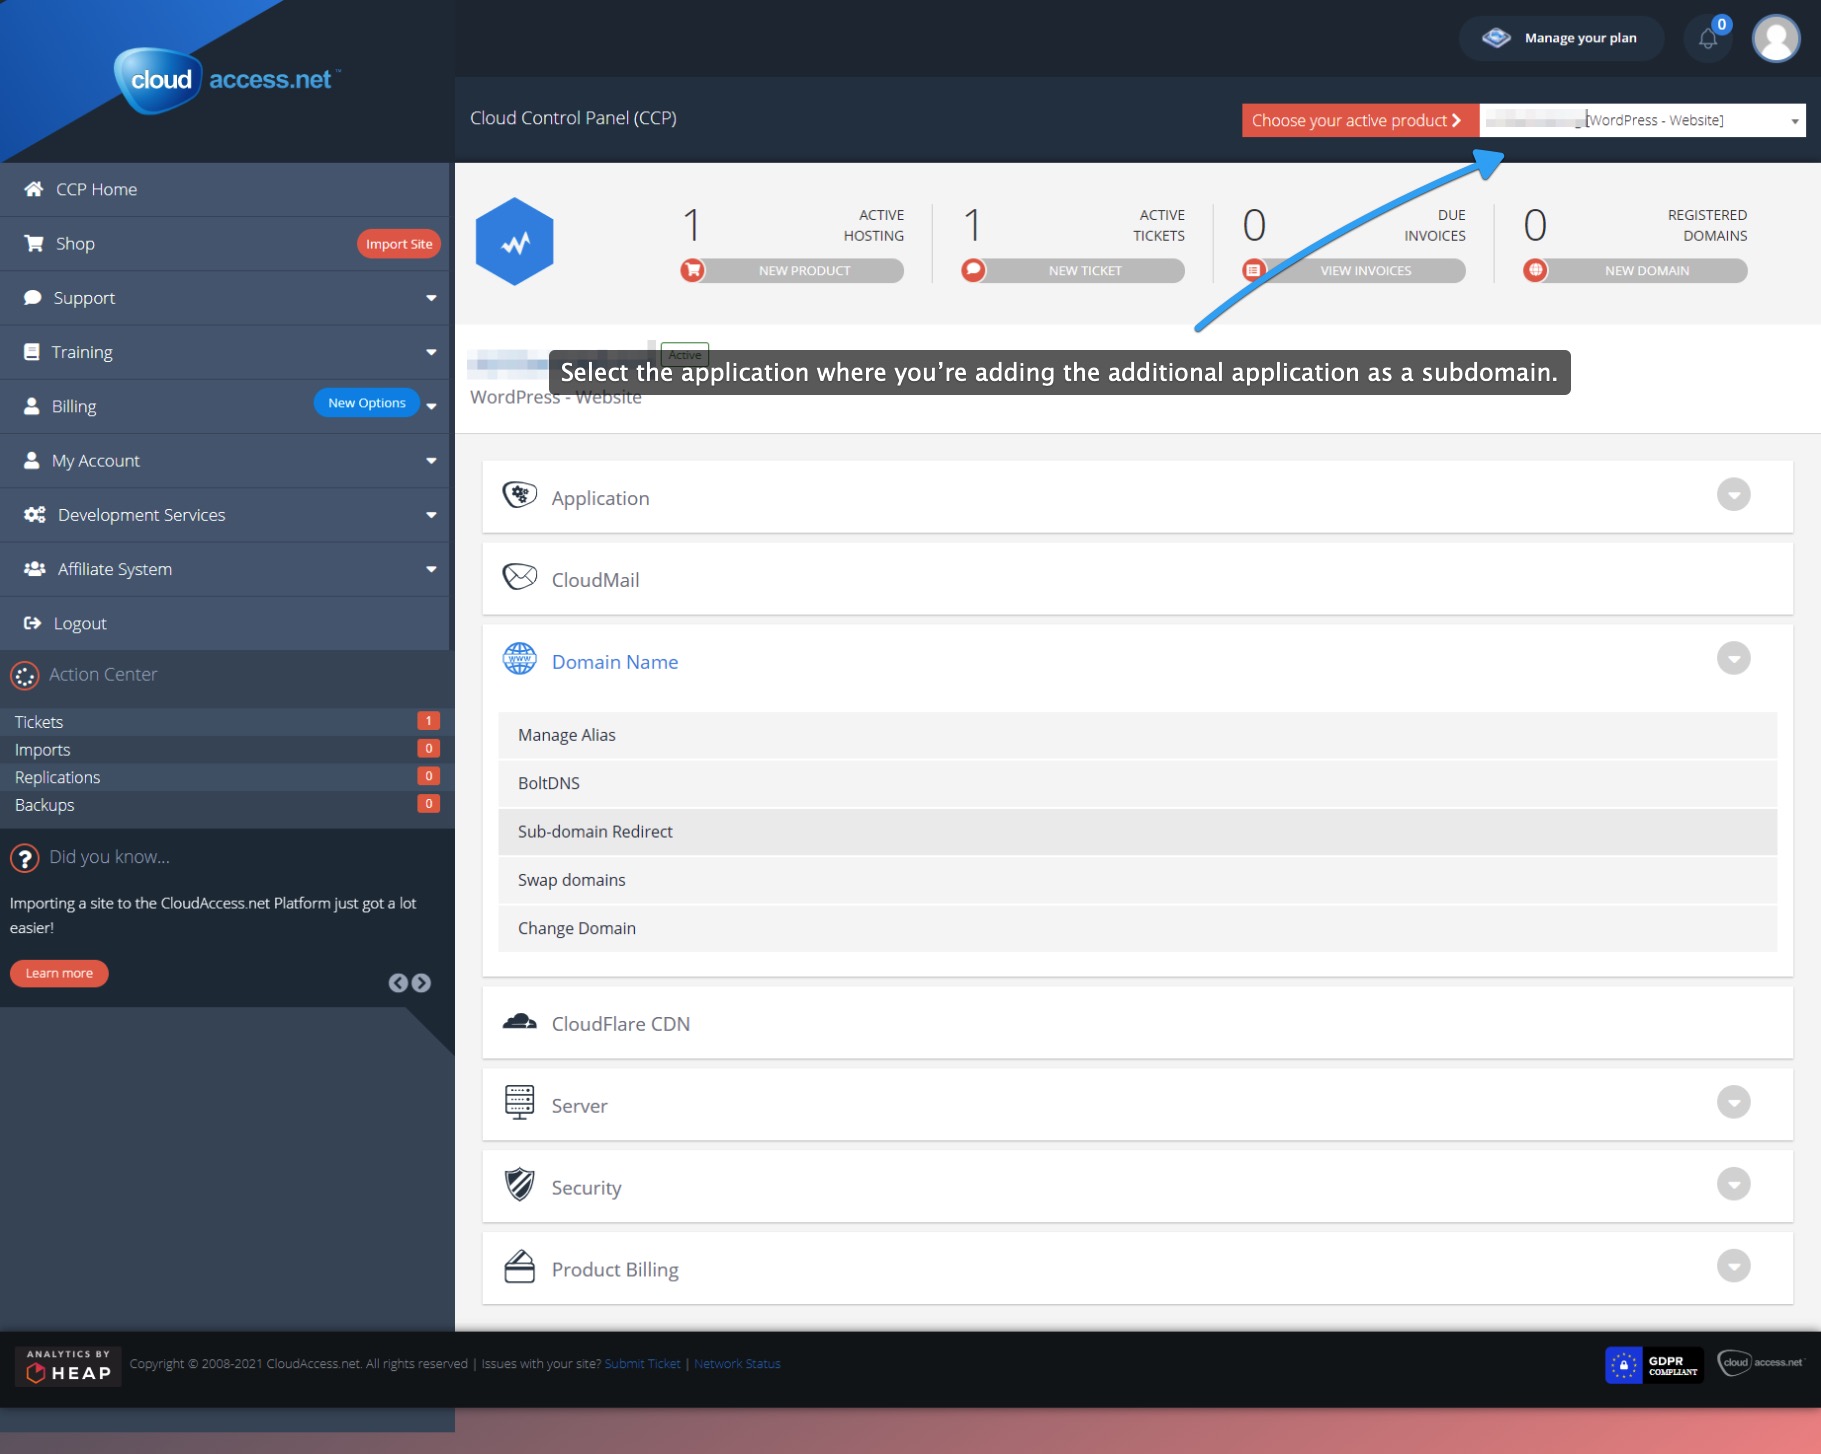1821x1454 pixels.
Task: Click the CloudFlare CDN section header
Action: pos(1137,1023)
